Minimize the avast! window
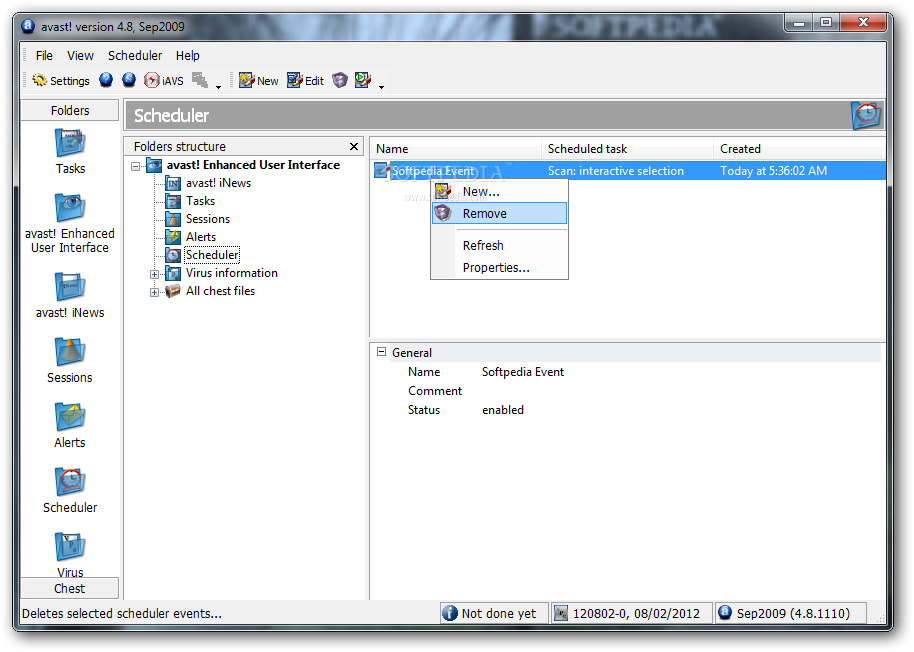Screen dimensions: 914x652 coord(799,23)
